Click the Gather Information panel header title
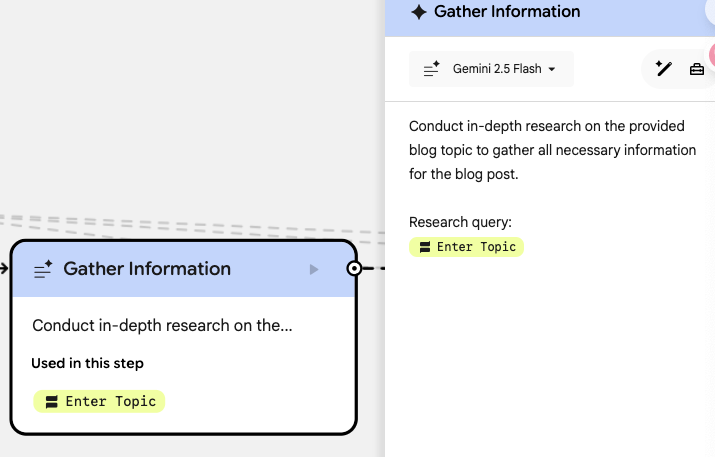Image resolution: width=715 pixels, height=457 pixels. coord(507,12)
